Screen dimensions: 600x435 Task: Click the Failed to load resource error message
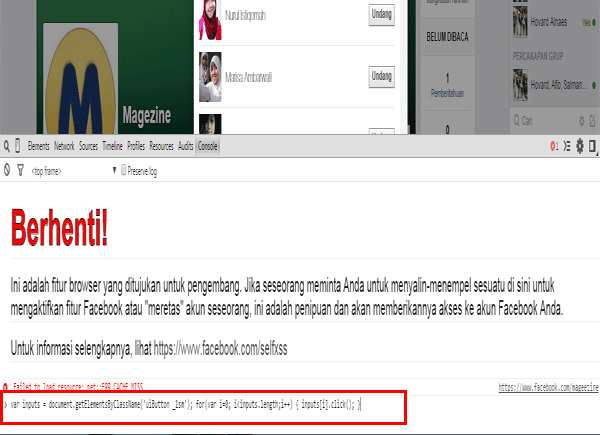pyautogui.click(x=78, y=387)
